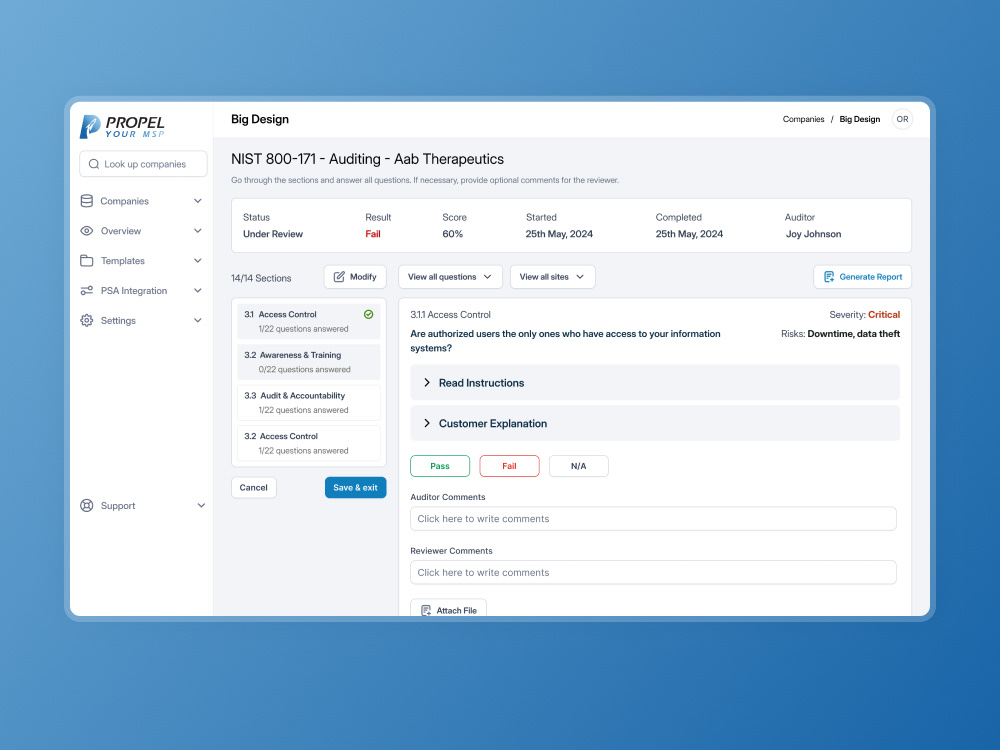1000x750 pixels.
Task: Open the View all questions dropdown
Action: pos(450,277)
